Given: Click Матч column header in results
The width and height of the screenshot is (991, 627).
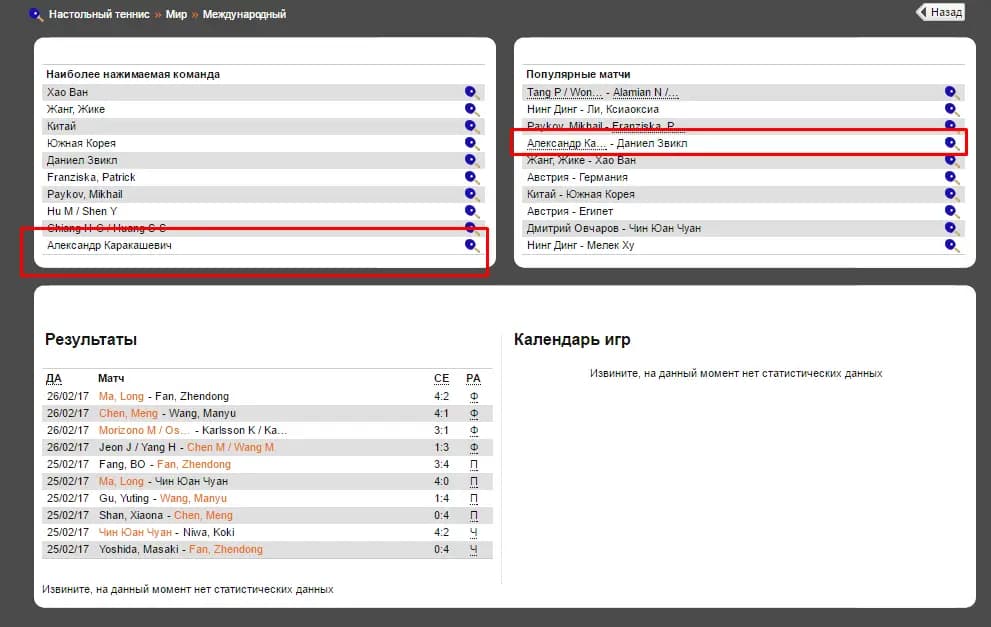Looking at the screenshot, I should point(111,379).
